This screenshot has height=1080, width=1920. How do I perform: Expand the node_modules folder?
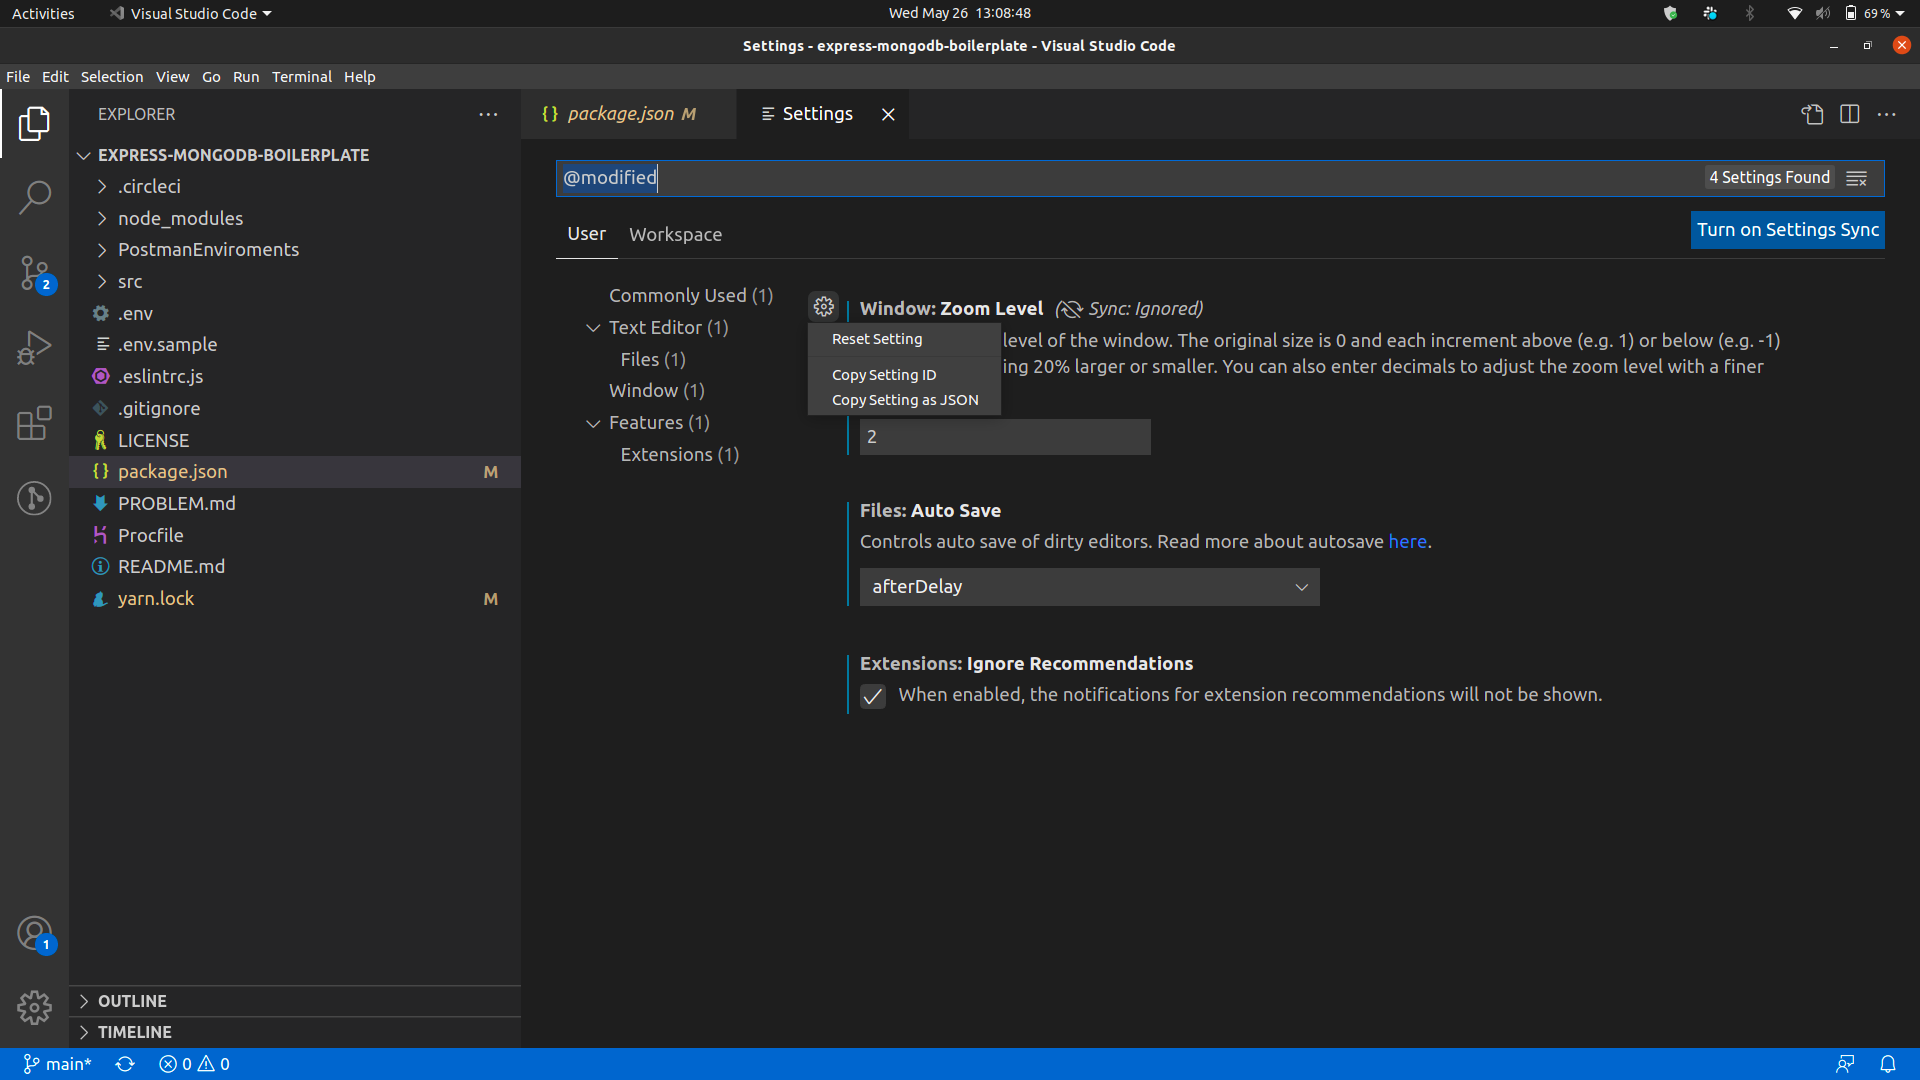(180, 218)
